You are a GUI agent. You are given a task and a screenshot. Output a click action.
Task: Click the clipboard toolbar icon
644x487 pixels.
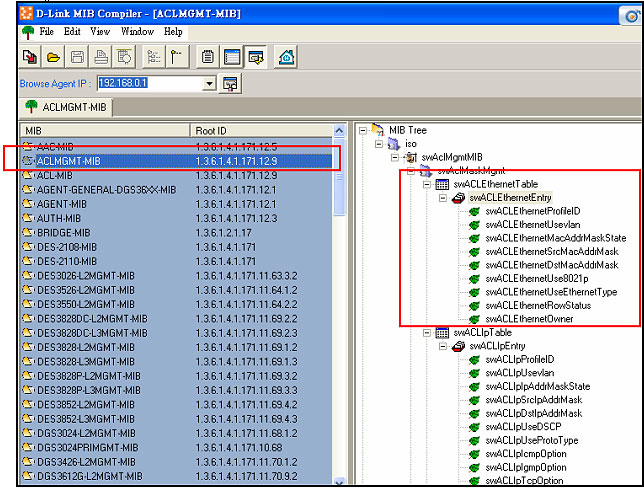[x=208, y=57]
